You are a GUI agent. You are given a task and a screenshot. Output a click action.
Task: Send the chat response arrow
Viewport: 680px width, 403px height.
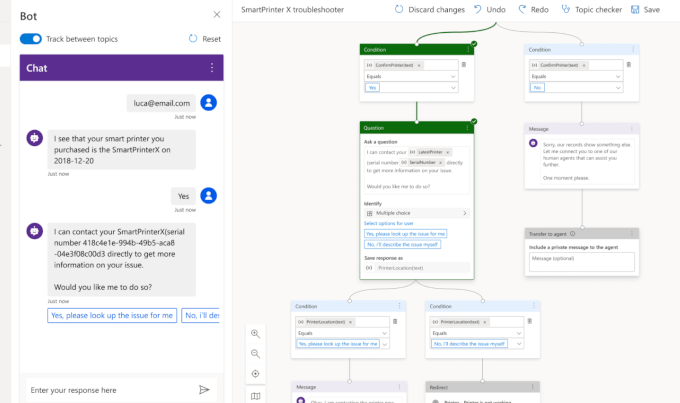pos(204,390)
